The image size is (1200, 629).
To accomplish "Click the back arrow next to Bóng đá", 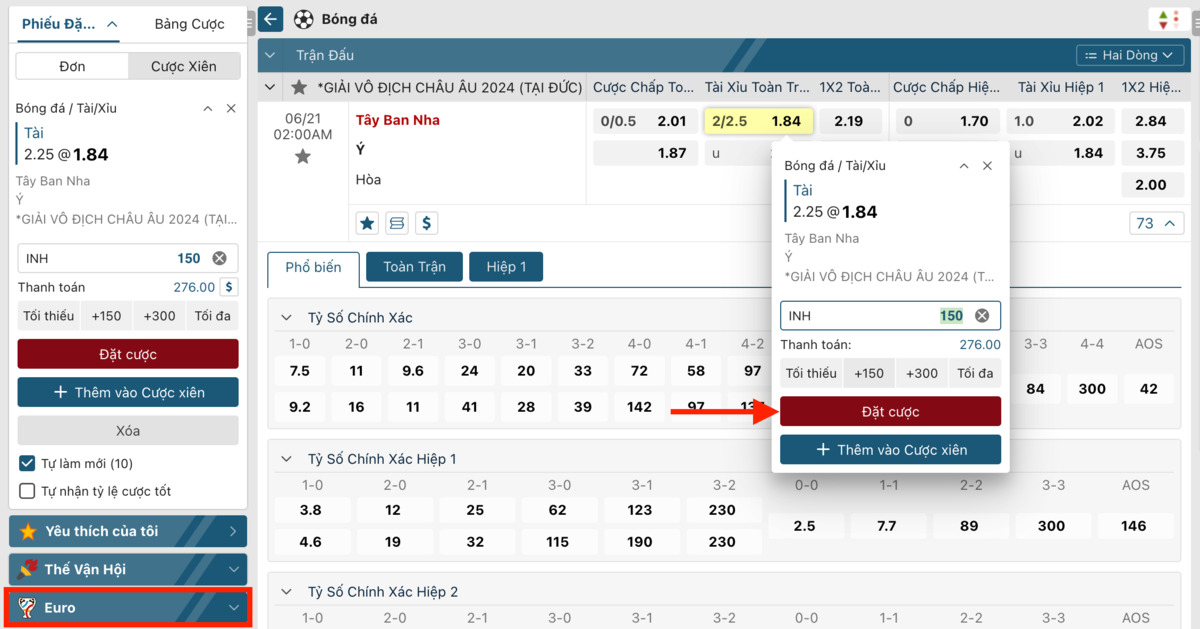I will 270,19.
